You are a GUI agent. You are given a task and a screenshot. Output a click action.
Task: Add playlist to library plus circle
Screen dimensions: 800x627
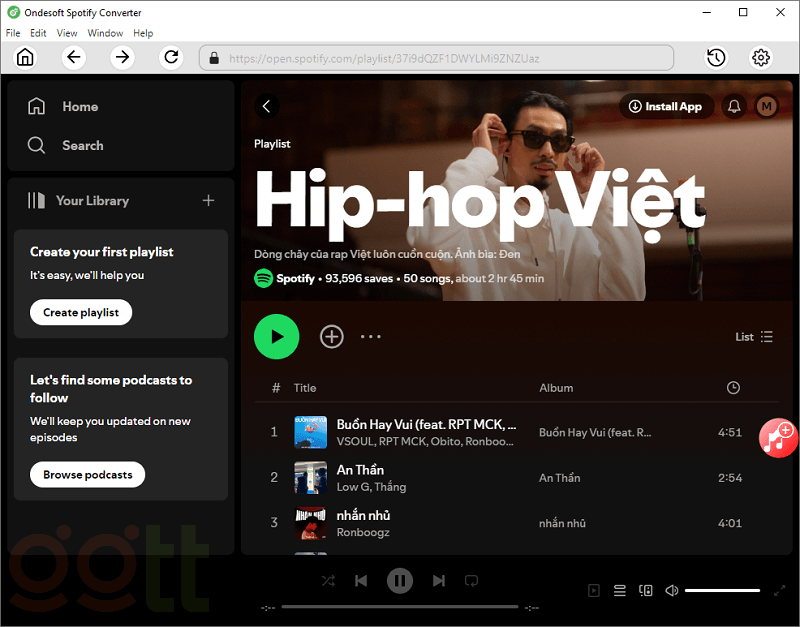(x=331, y=337)
